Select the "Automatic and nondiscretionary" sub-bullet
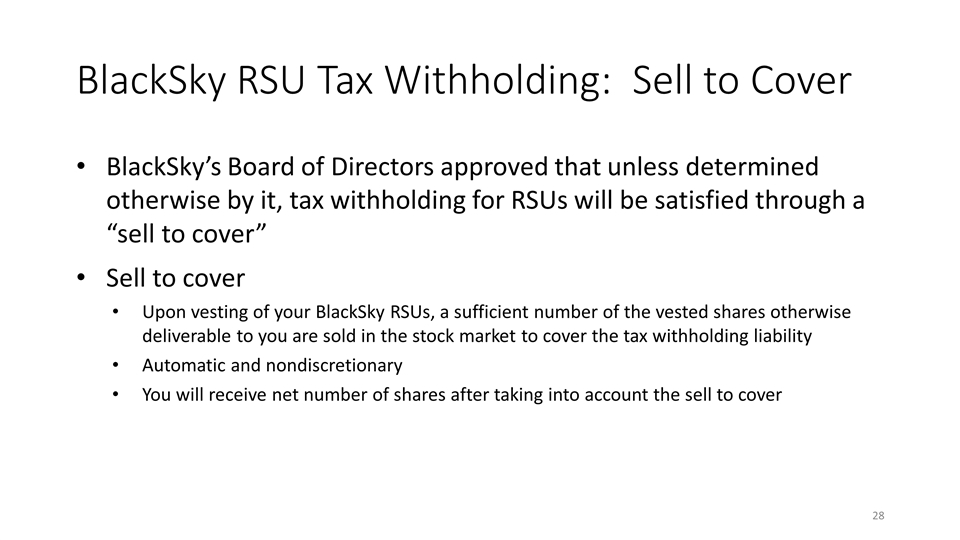The image size is (960, 540). pos(272,365)
